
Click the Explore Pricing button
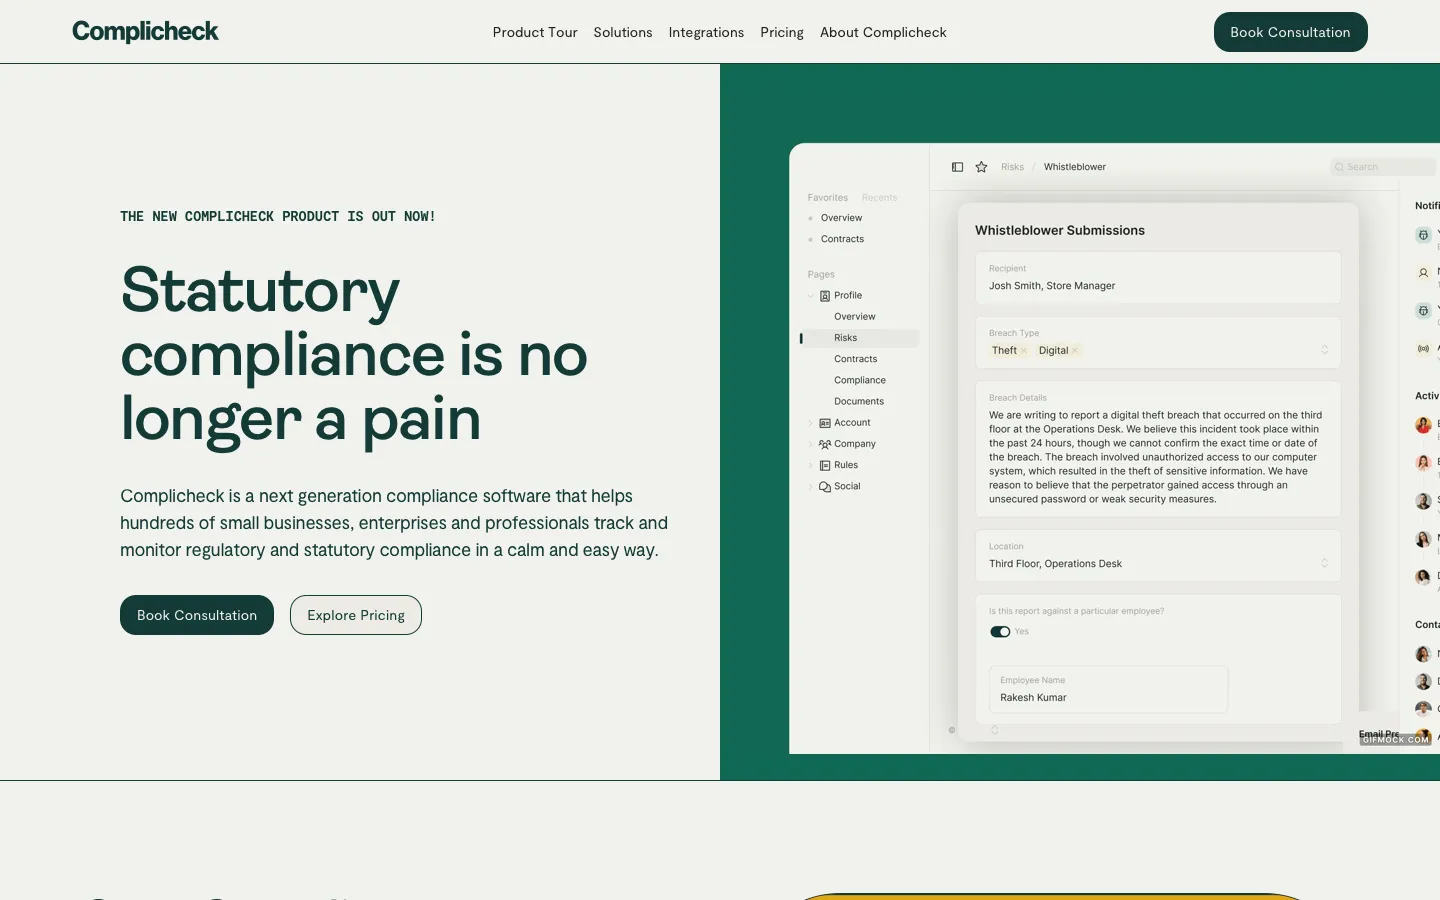356,615
